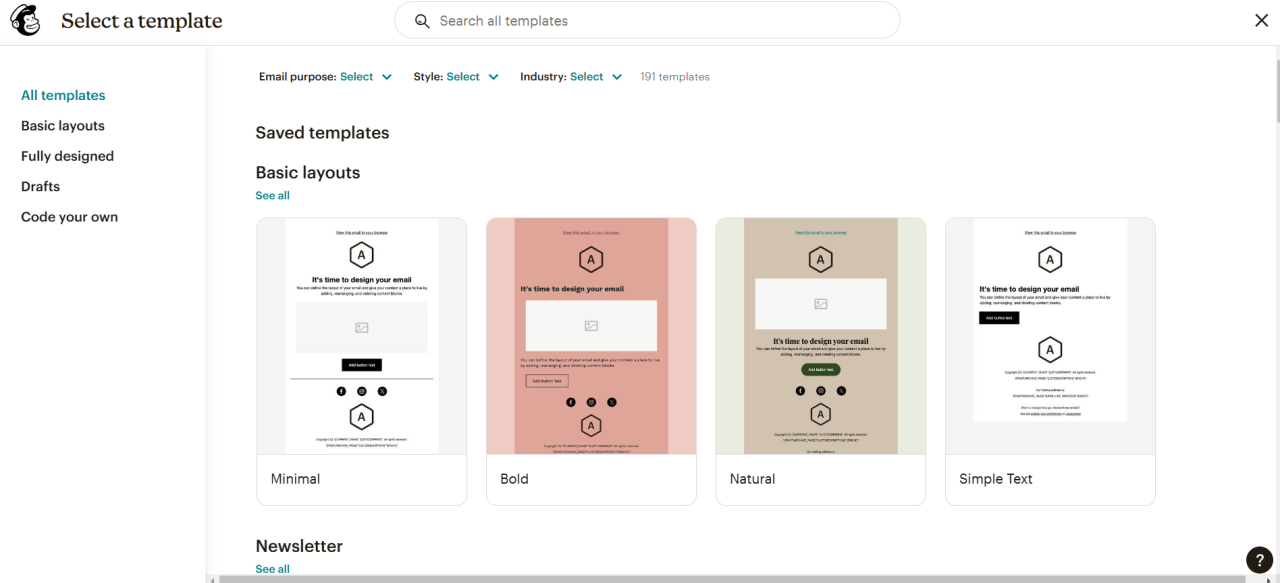Close the template picker with the X icon
Screen dimensions: 1280x583
point(1261,20)
